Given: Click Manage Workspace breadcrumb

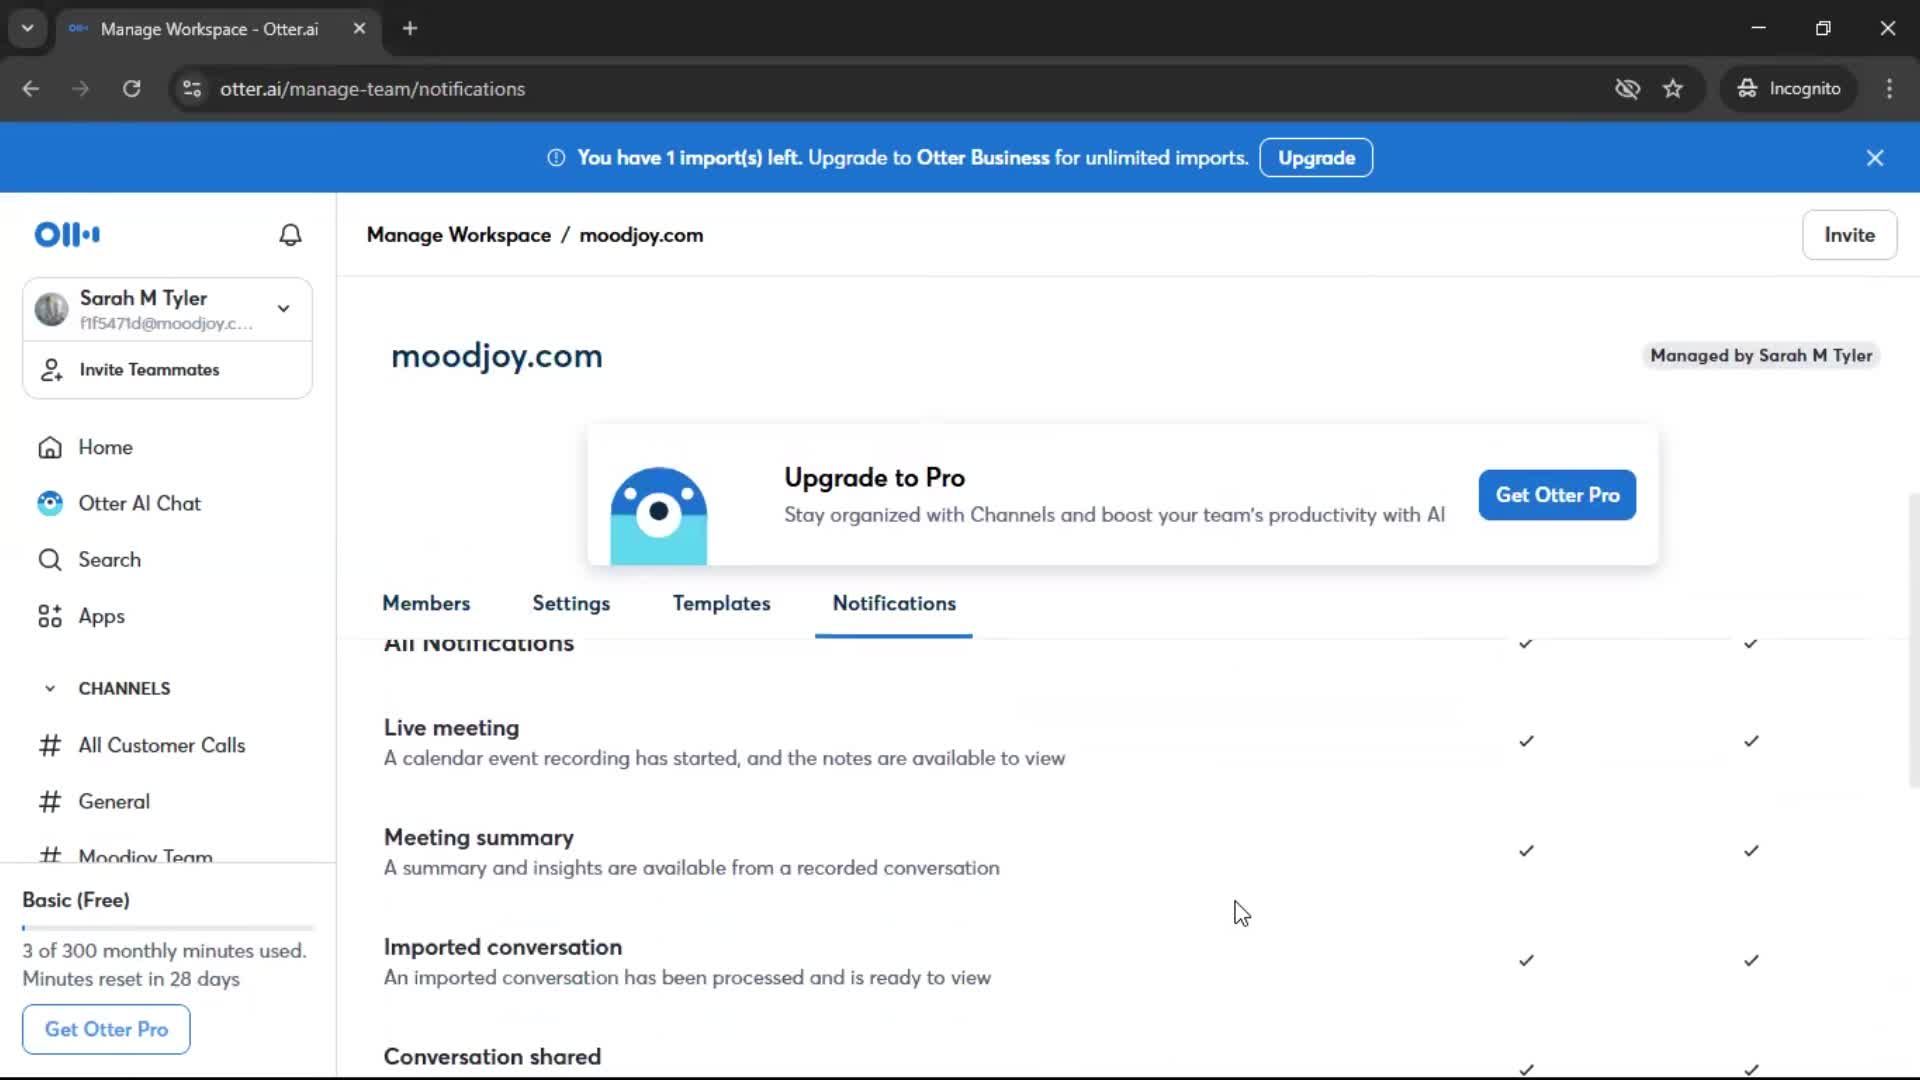Looking at the screenshot, I should pyautogui.click(x=458, y=235).
